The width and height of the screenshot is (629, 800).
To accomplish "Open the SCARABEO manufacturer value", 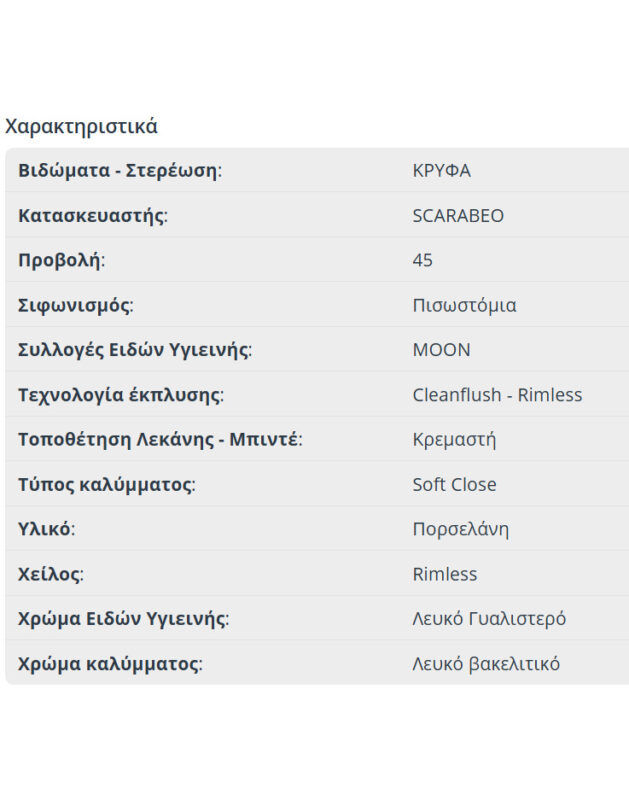I will [458, 215].
